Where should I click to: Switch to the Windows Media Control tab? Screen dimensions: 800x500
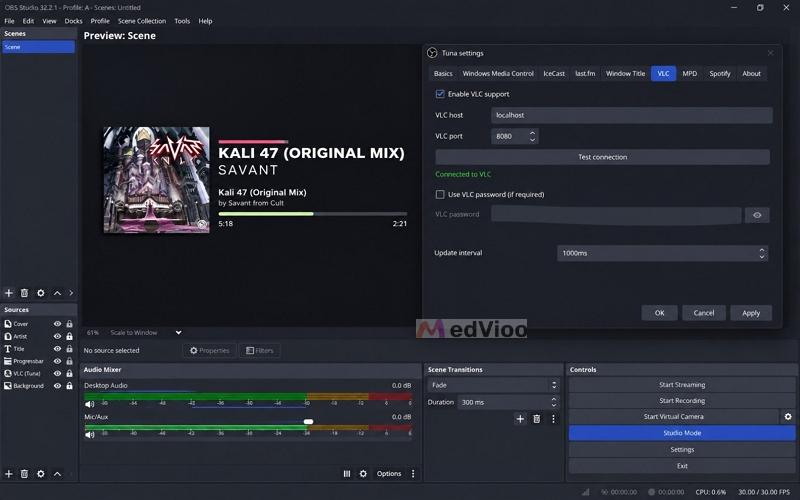point(497,73)
